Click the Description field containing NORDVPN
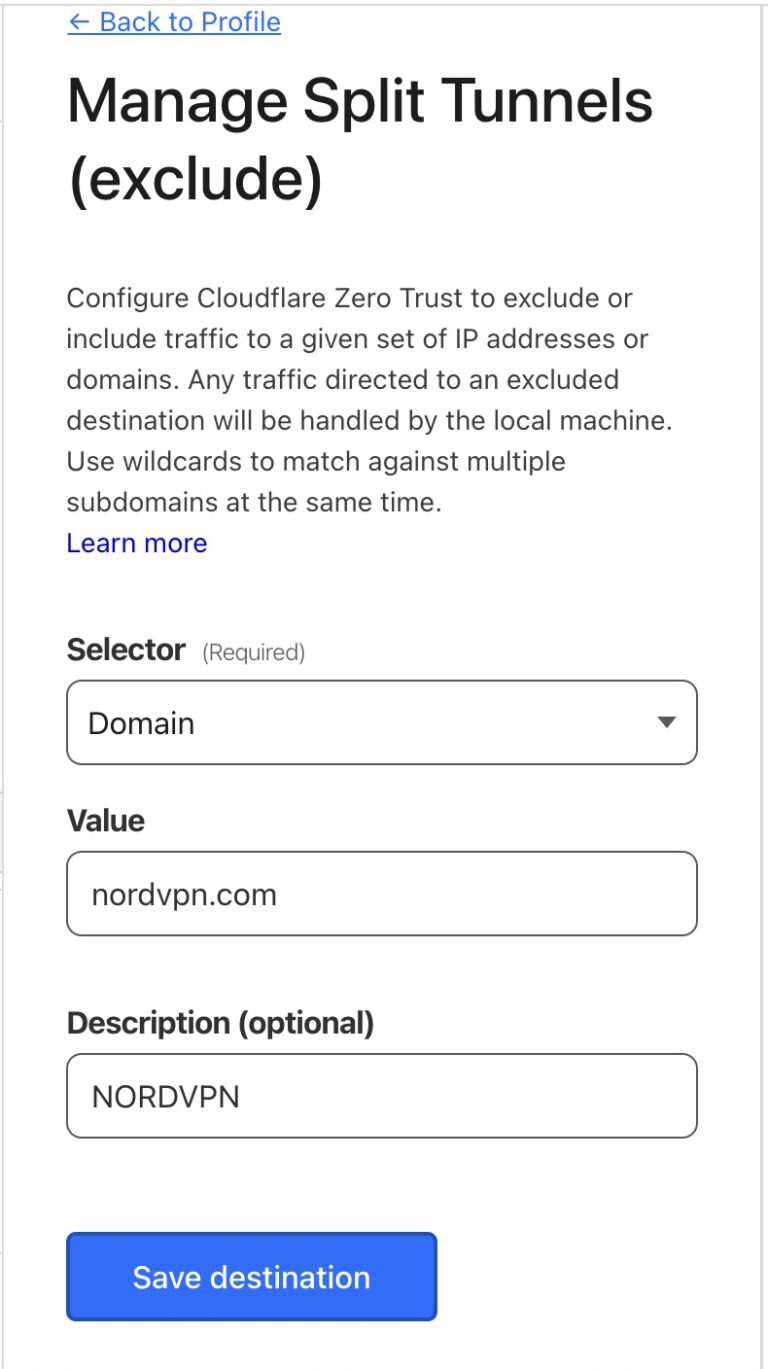 [x=381, y=1095]
